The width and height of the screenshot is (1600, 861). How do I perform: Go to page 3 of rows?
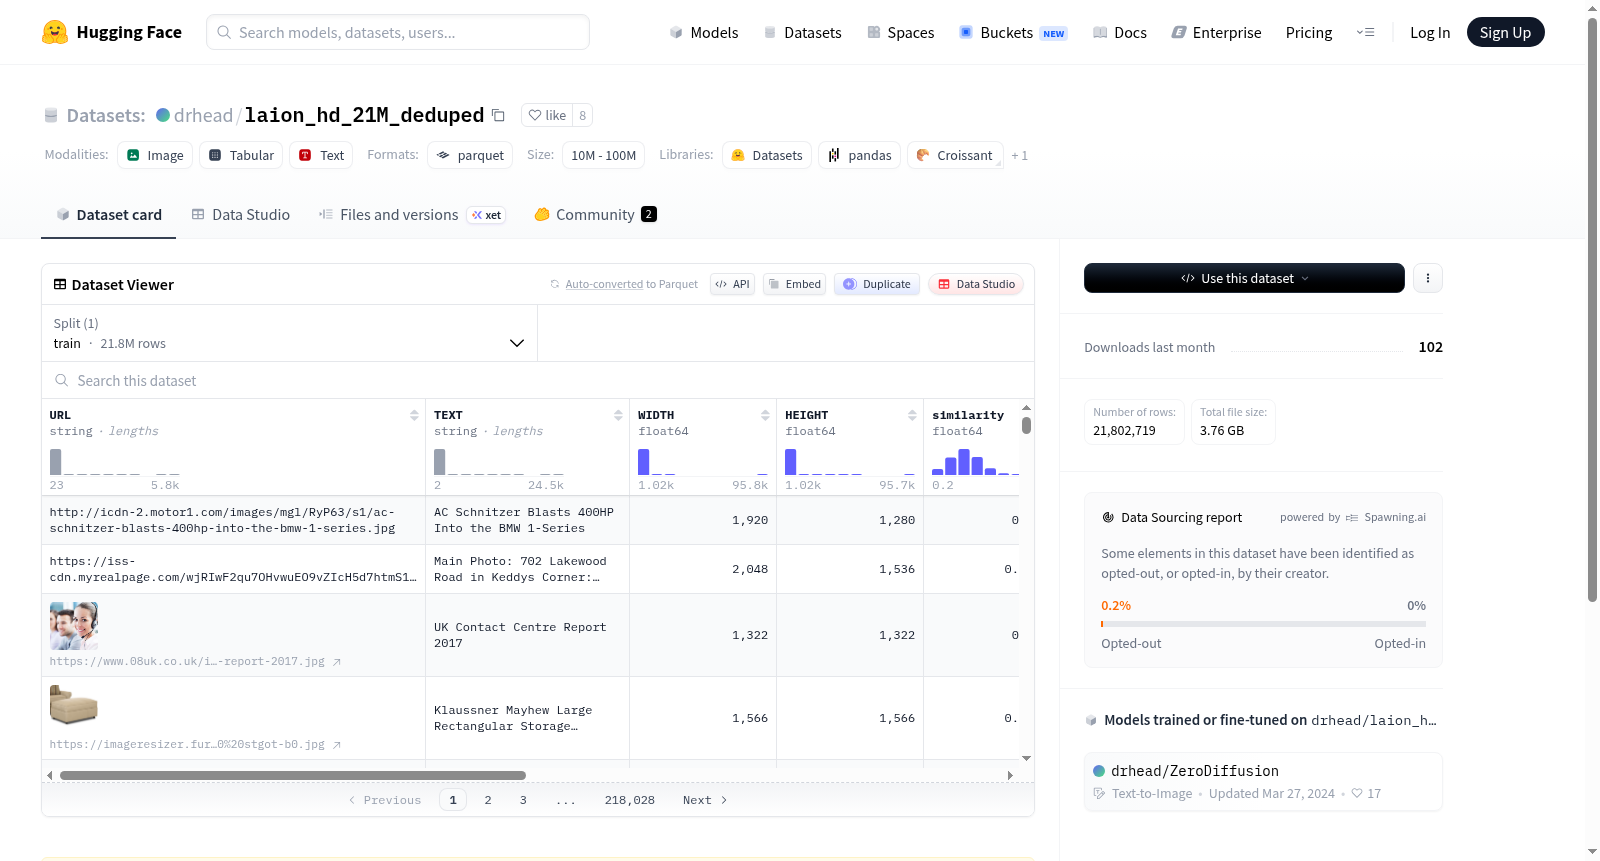click(x=523, y=800)
